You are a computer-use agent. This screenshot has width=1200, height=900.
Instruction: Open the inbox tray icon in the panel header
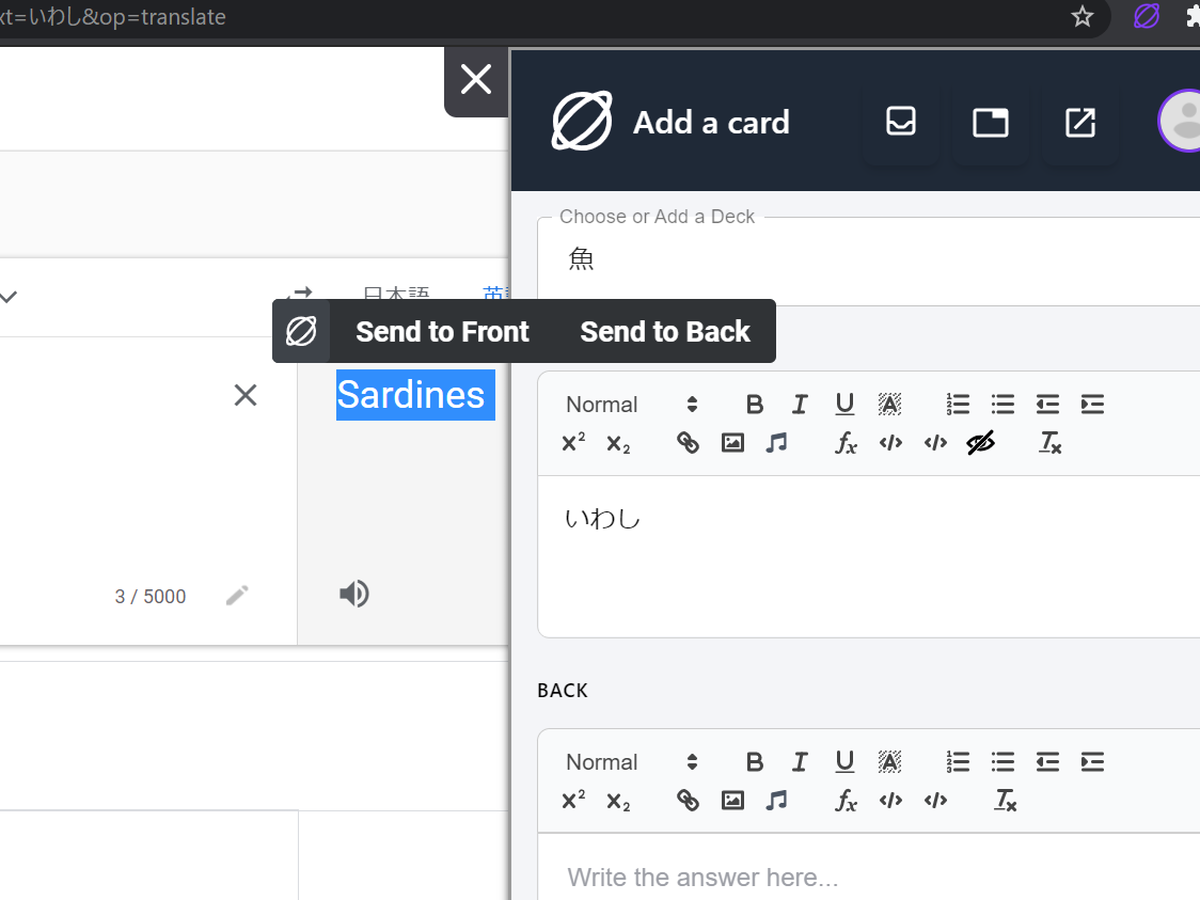901,122
